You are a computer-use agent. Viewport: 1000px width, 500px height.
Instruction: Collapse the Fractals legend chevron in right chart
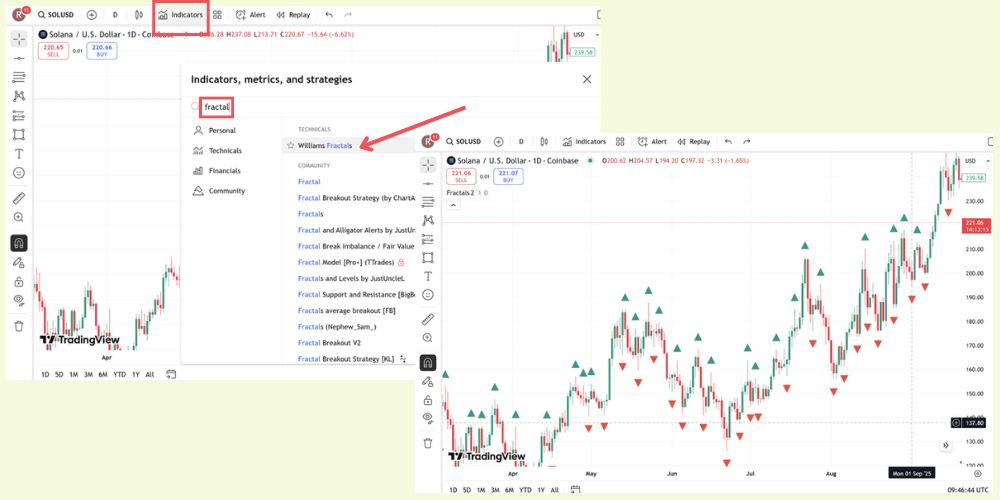(x=453, y=205)
